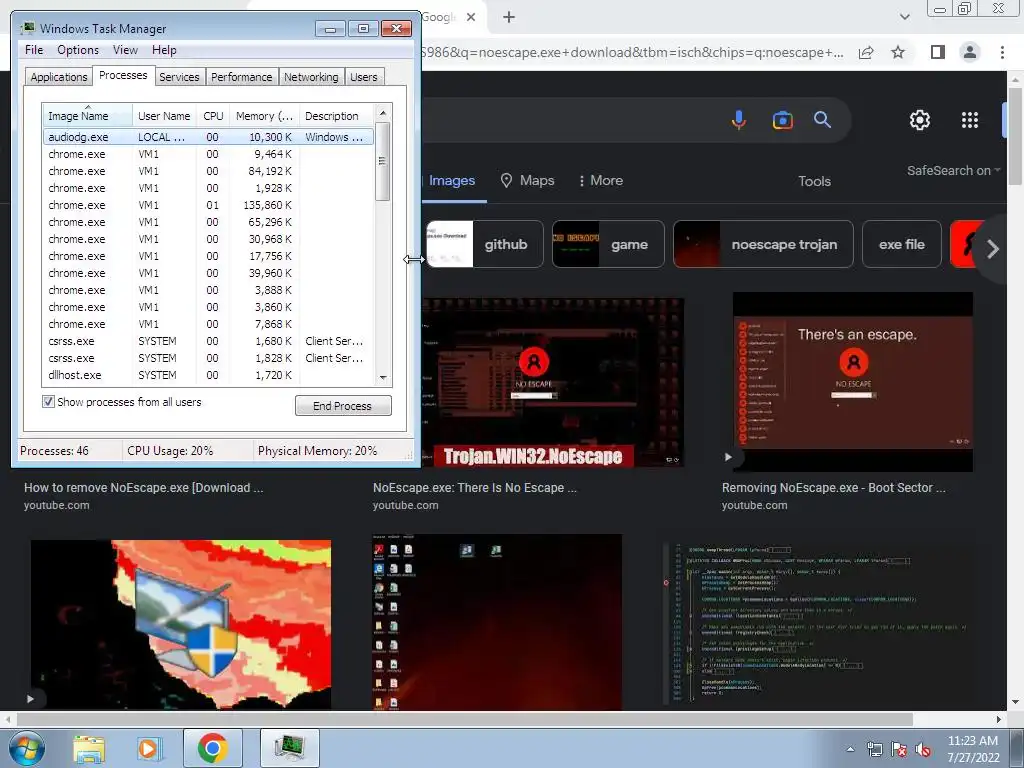Sort by User Name column header

(165, 116)
